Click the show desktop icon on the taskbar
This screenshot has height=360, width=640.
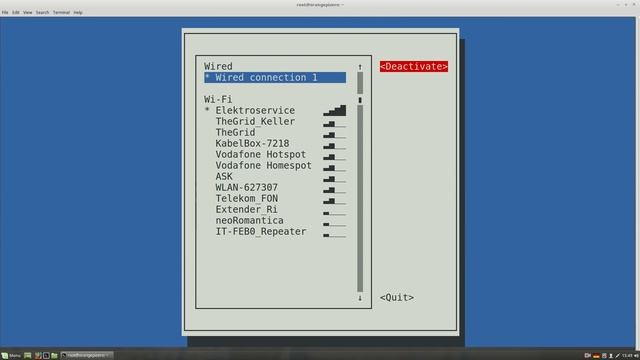(x=28, y=356)
